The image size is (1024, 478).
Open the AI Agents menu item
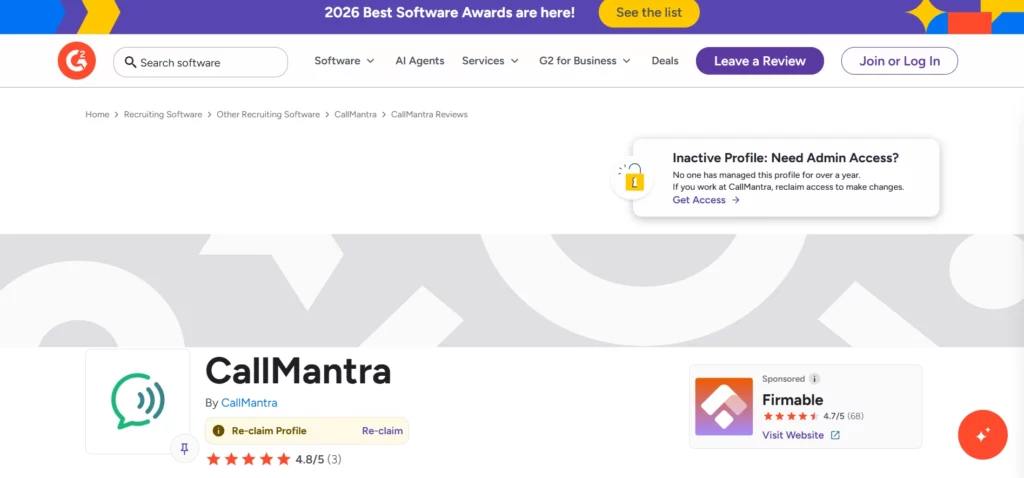coord(420,61)
